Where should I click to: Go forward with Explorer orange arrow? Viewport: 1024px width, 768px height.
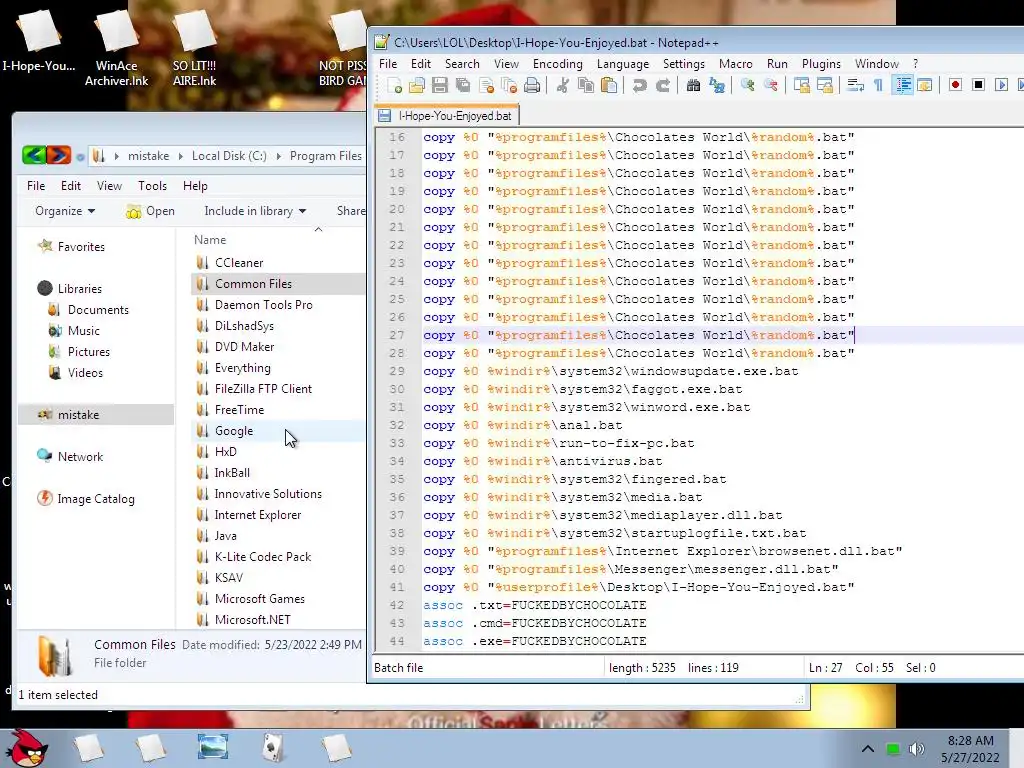tap(58, 155)
